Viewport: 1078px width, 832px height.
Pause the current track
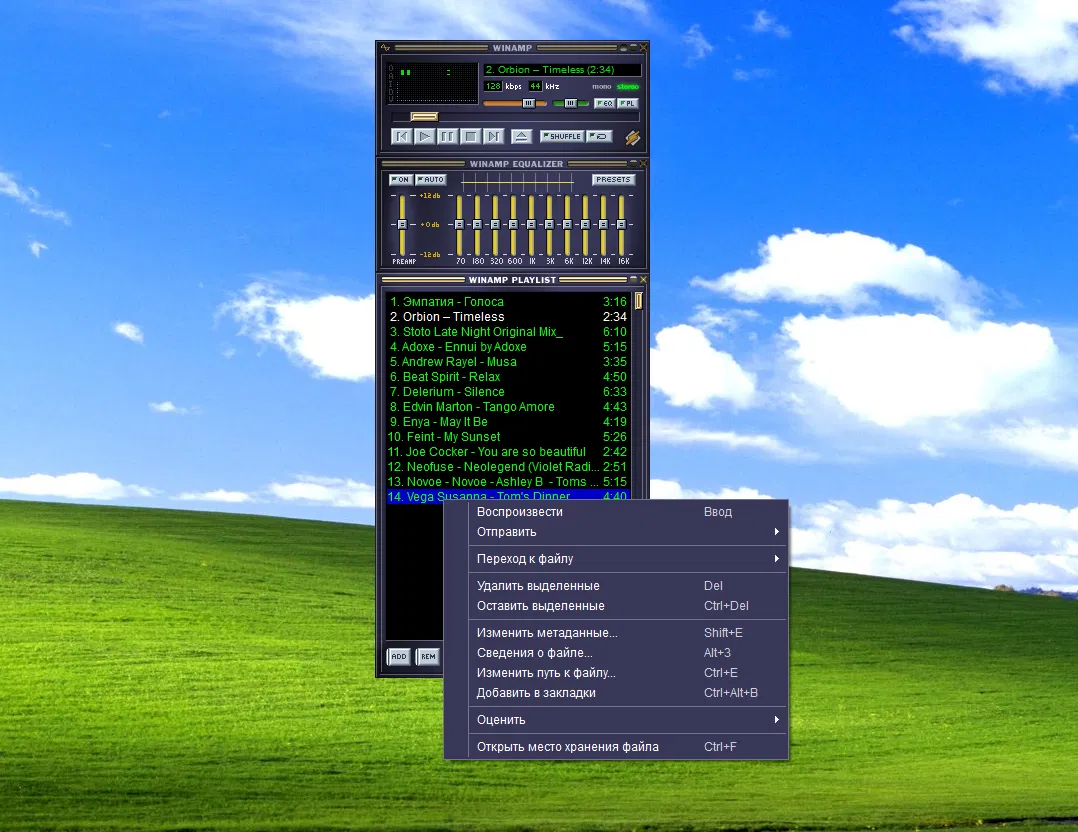point(448,136)
